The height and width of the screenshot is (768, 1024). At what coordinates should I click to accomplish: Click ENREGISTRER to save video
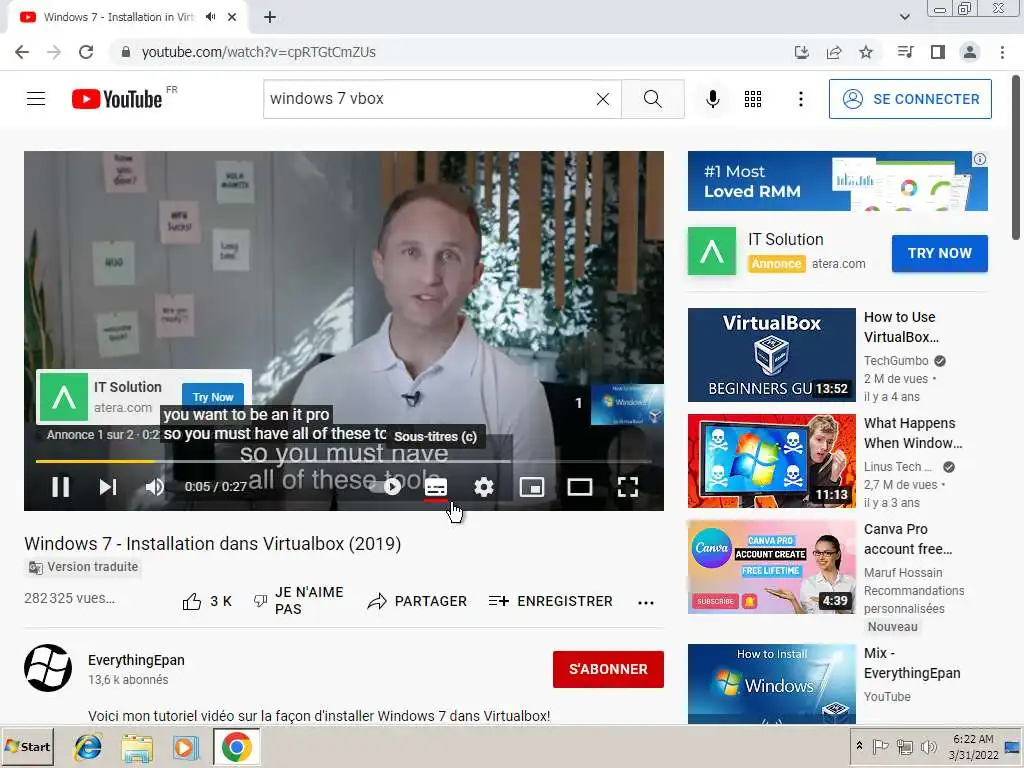tap(551, 601)
